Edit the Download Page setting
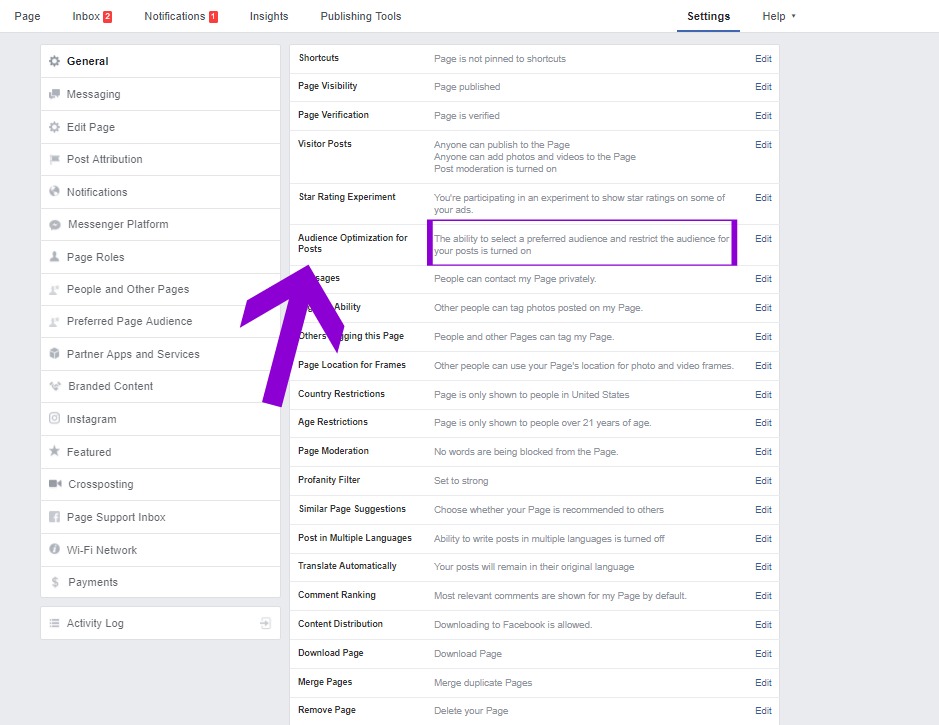Image resolution: width=939 pixels, height=725 pixels. coord(763,654)
